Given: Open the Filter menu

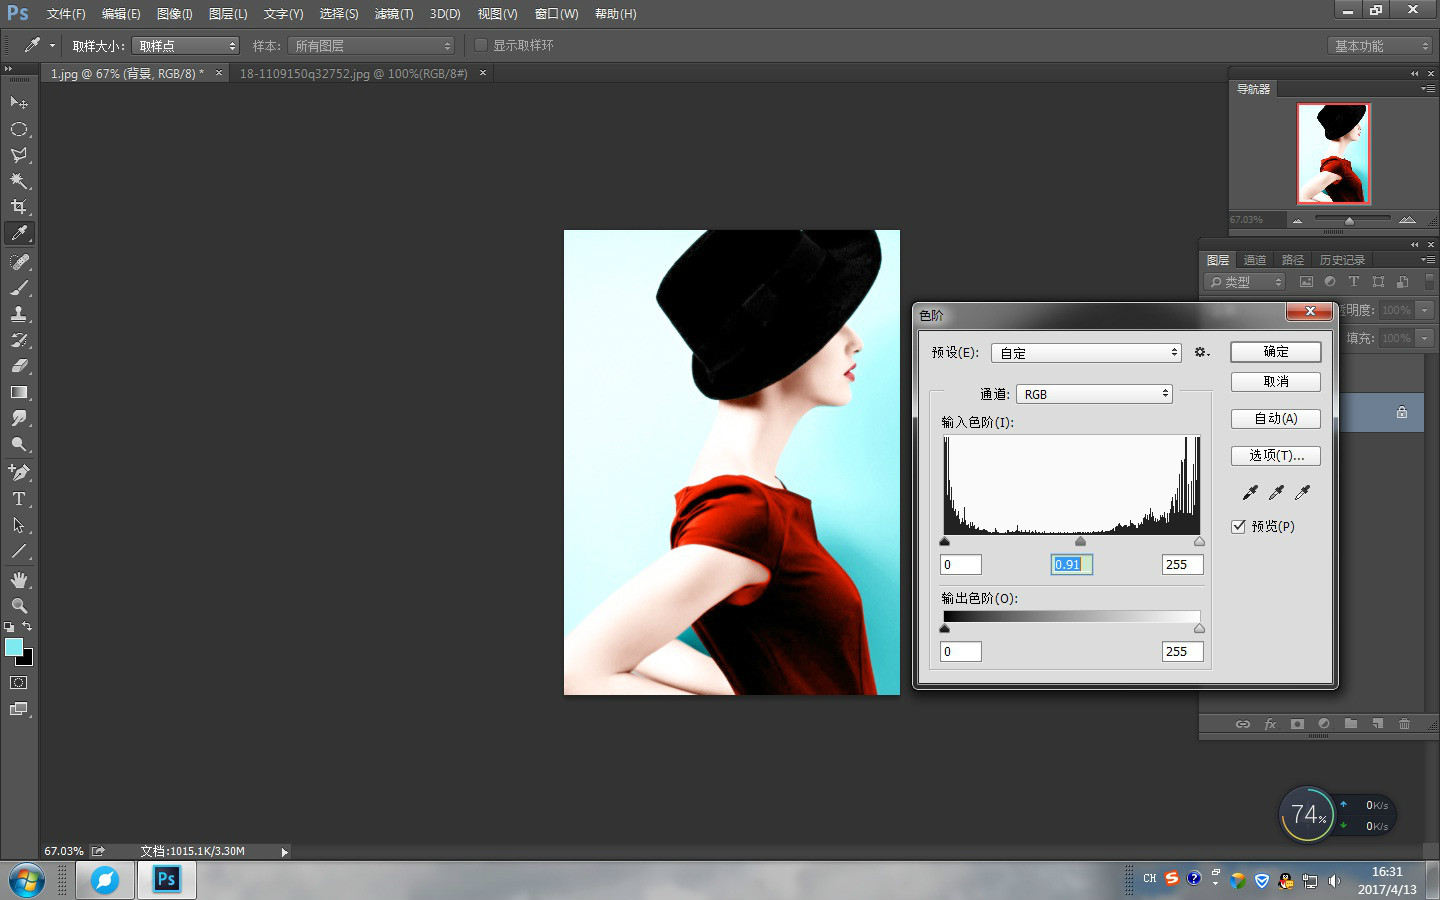Looking at the screenshot, I should pyautogui.click(x=393, y=14).
